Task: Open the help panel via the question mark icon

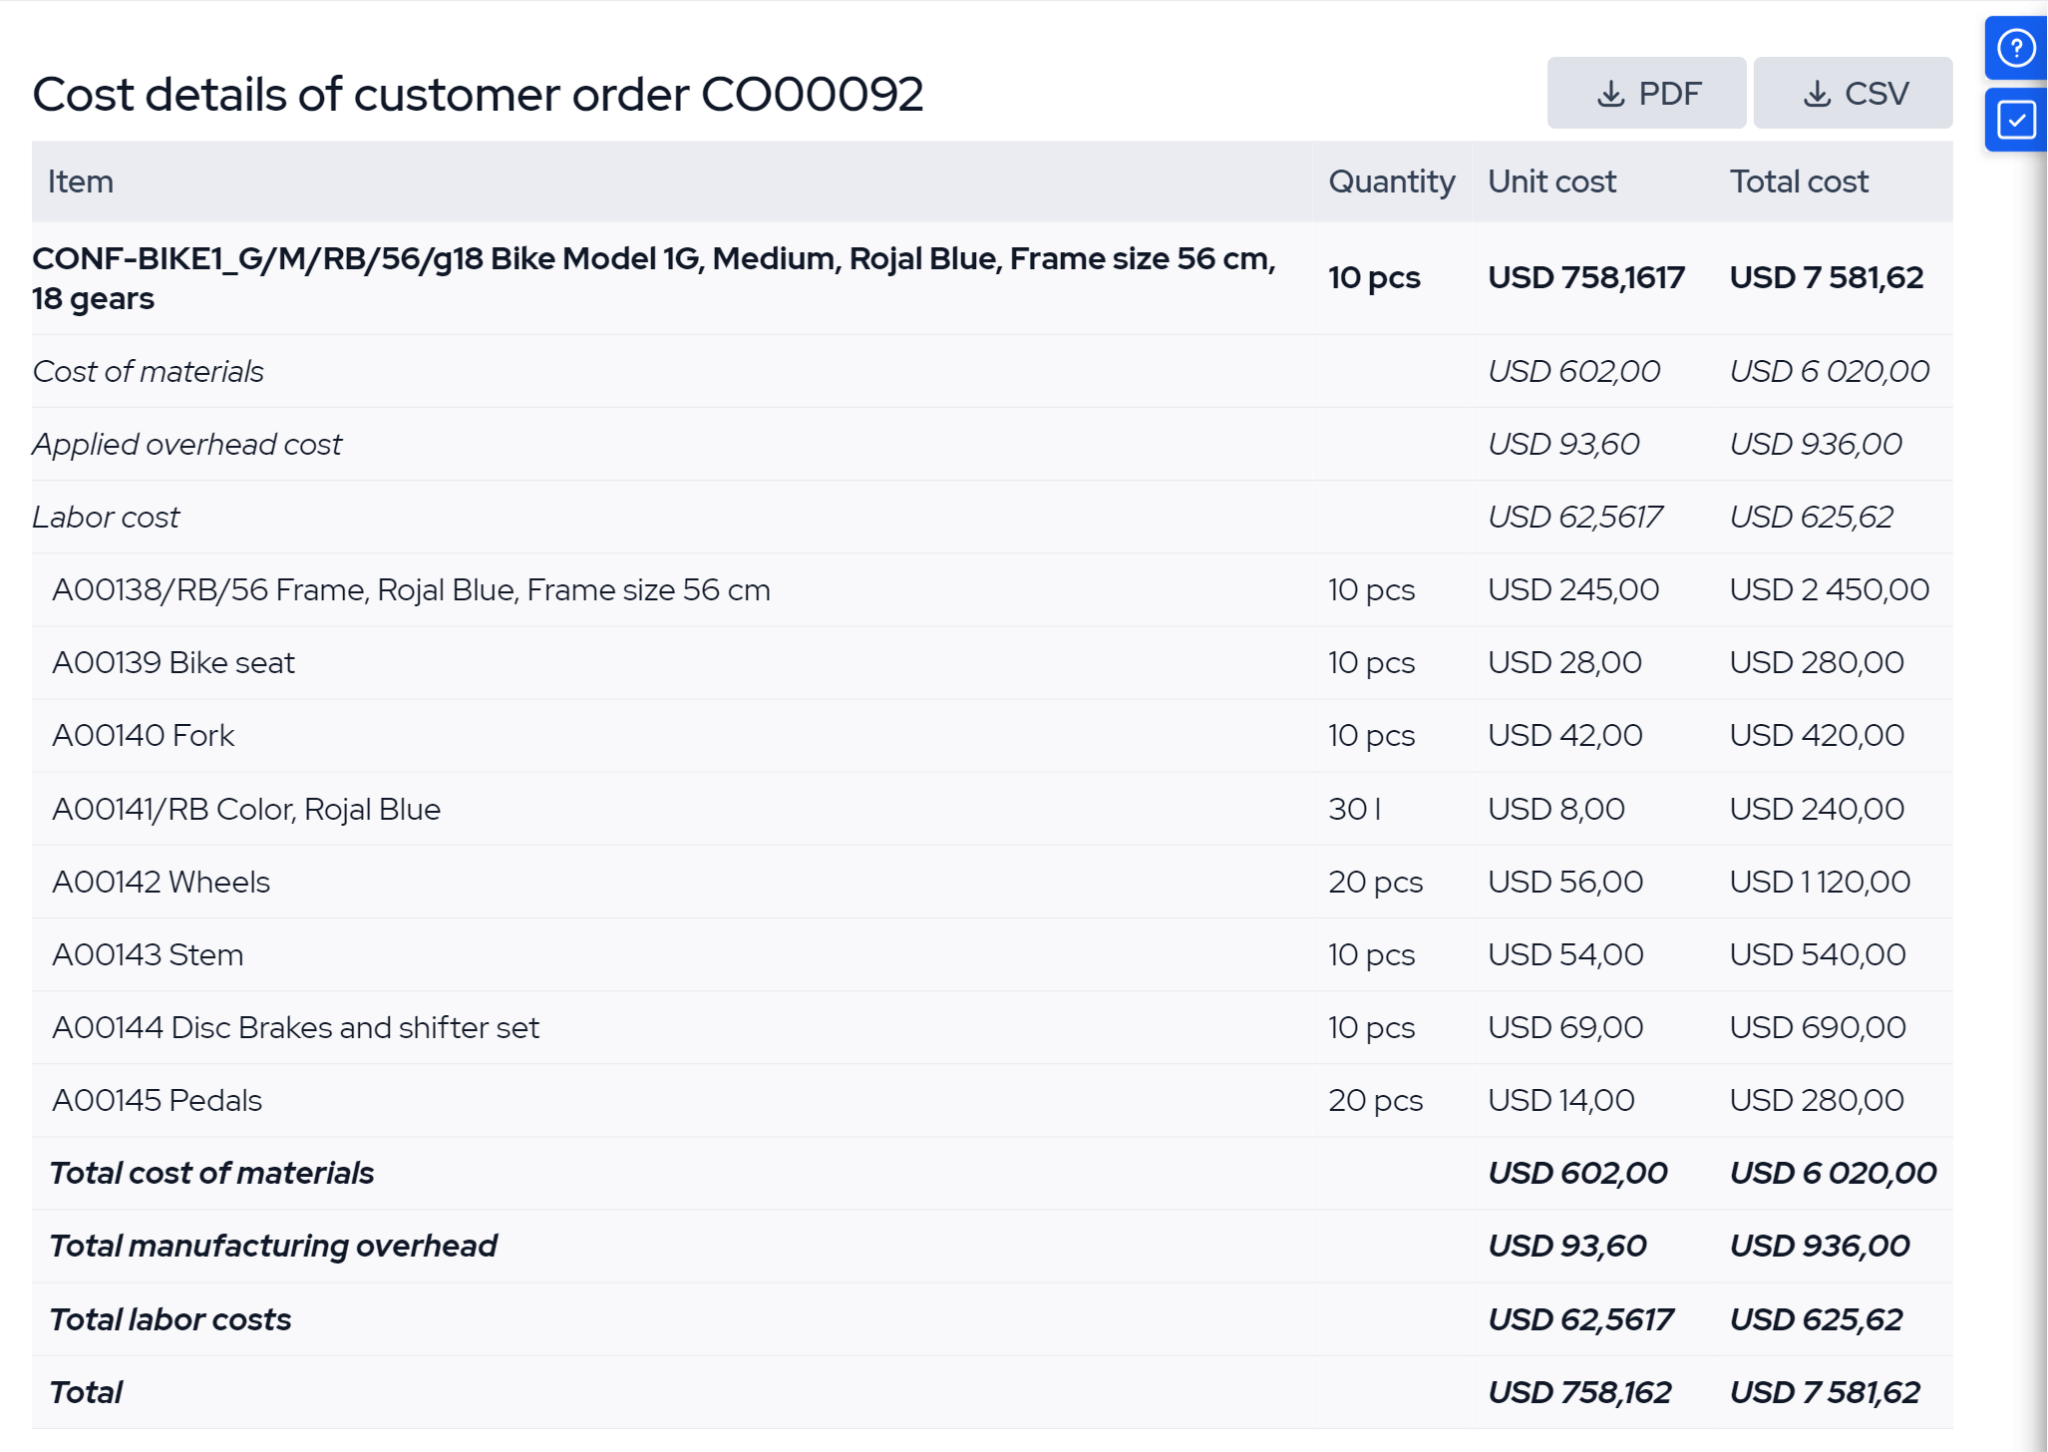Action: click(2017, 47)
